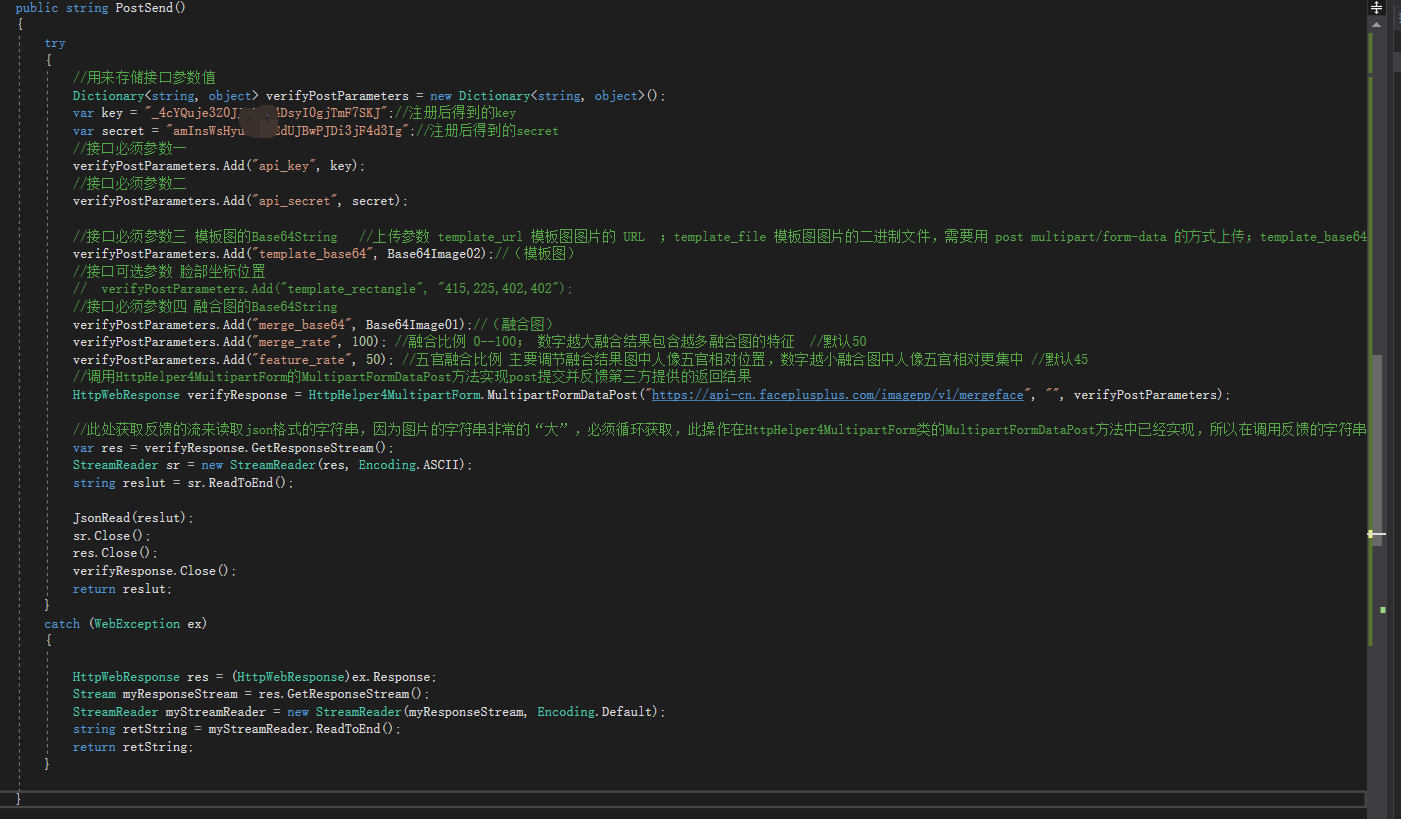1401x819 pixels.
Task: Click the WebException type in catch
Action: pos(137,624)
